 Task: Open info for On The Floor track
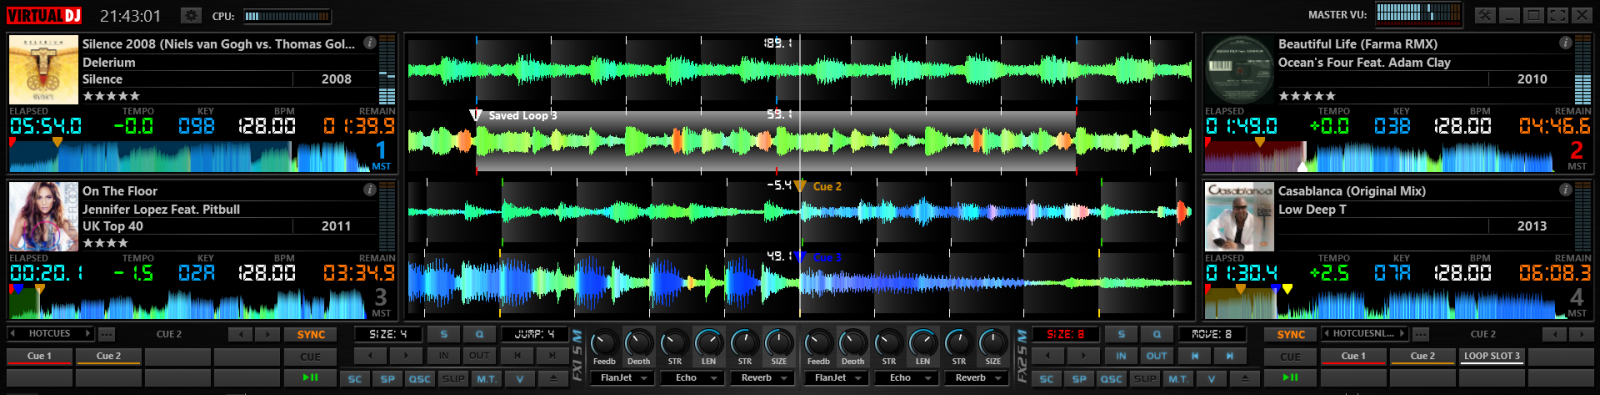[x=370, y=190]
